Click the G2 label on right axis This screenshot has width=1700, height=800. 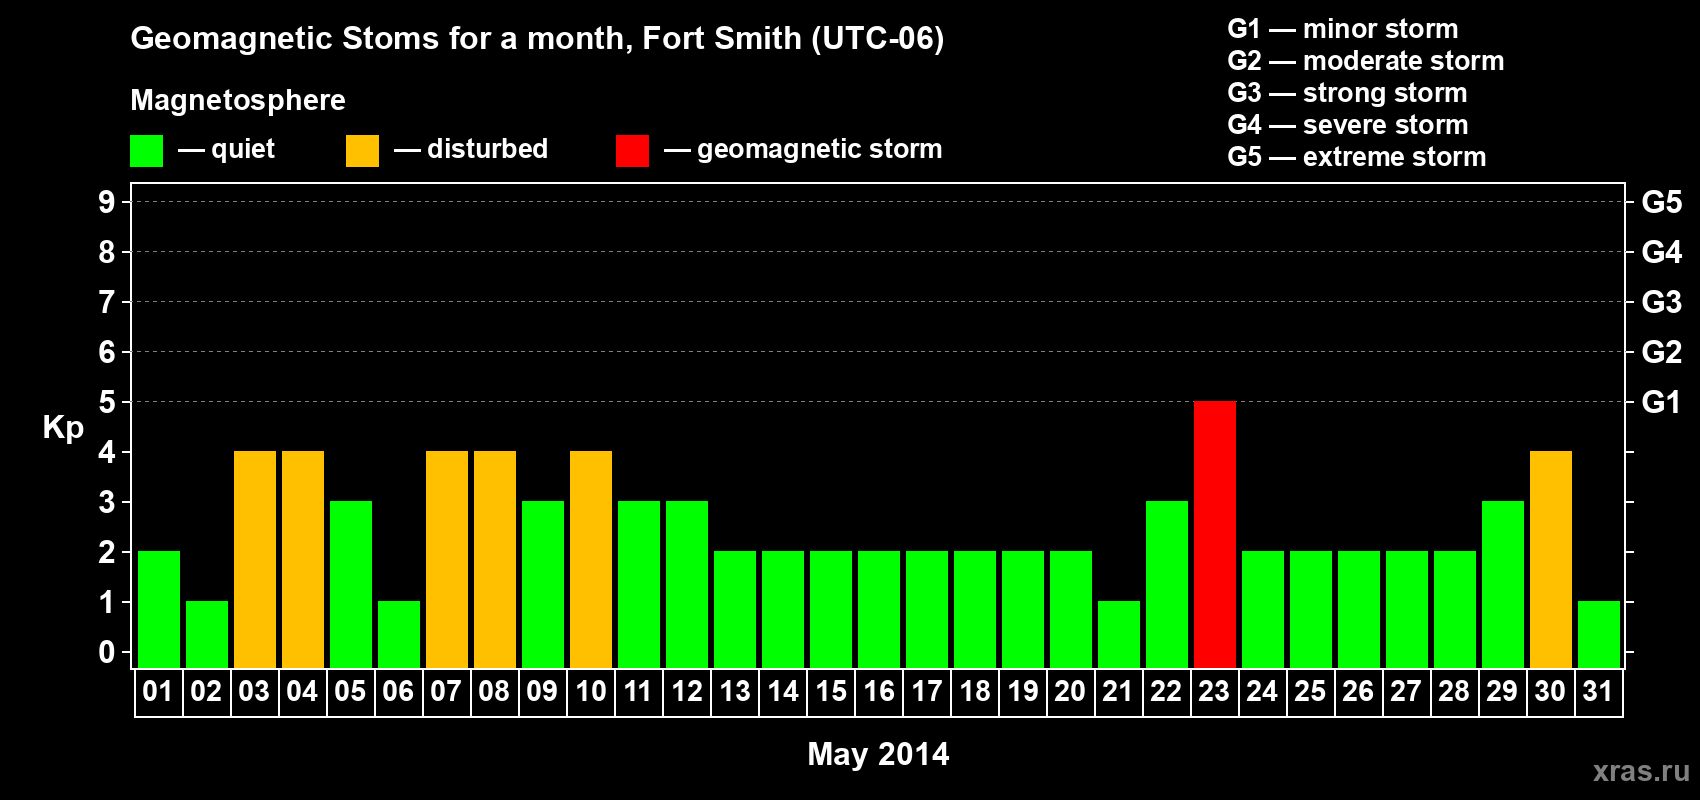[x=1662, y=352]
